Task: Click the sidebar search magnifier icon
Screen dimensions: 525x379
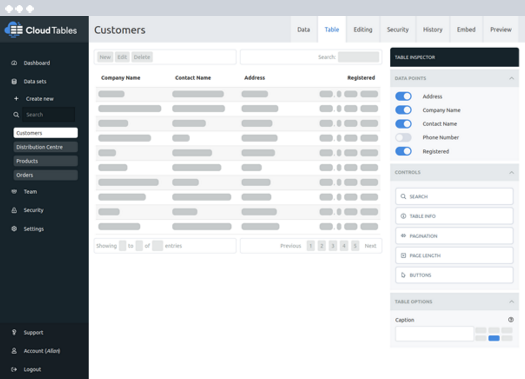Action: tap(16, 115)
